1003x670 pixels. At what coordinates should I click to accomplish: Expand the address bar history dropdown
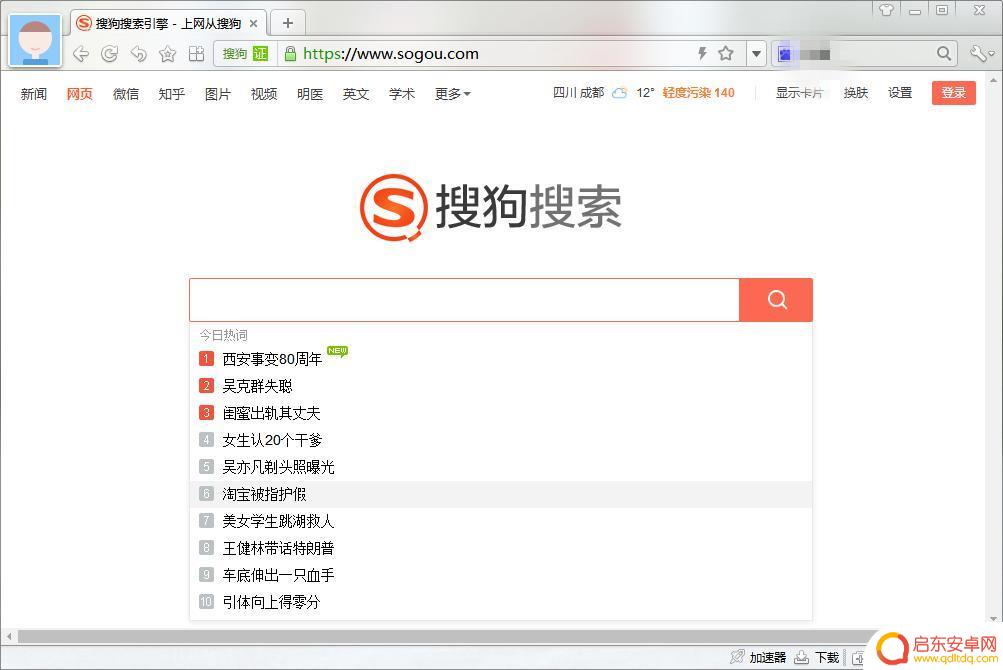coord(756,54)
